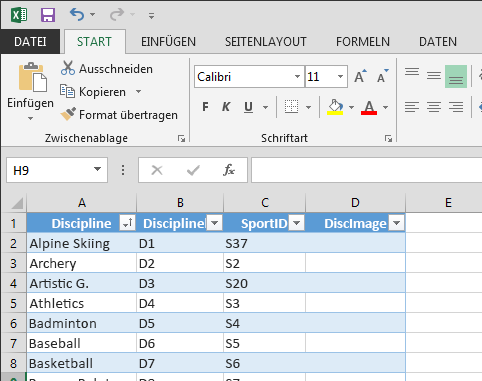
Task: Open Insert Function fx dialog
Action: tap(229, 170)
